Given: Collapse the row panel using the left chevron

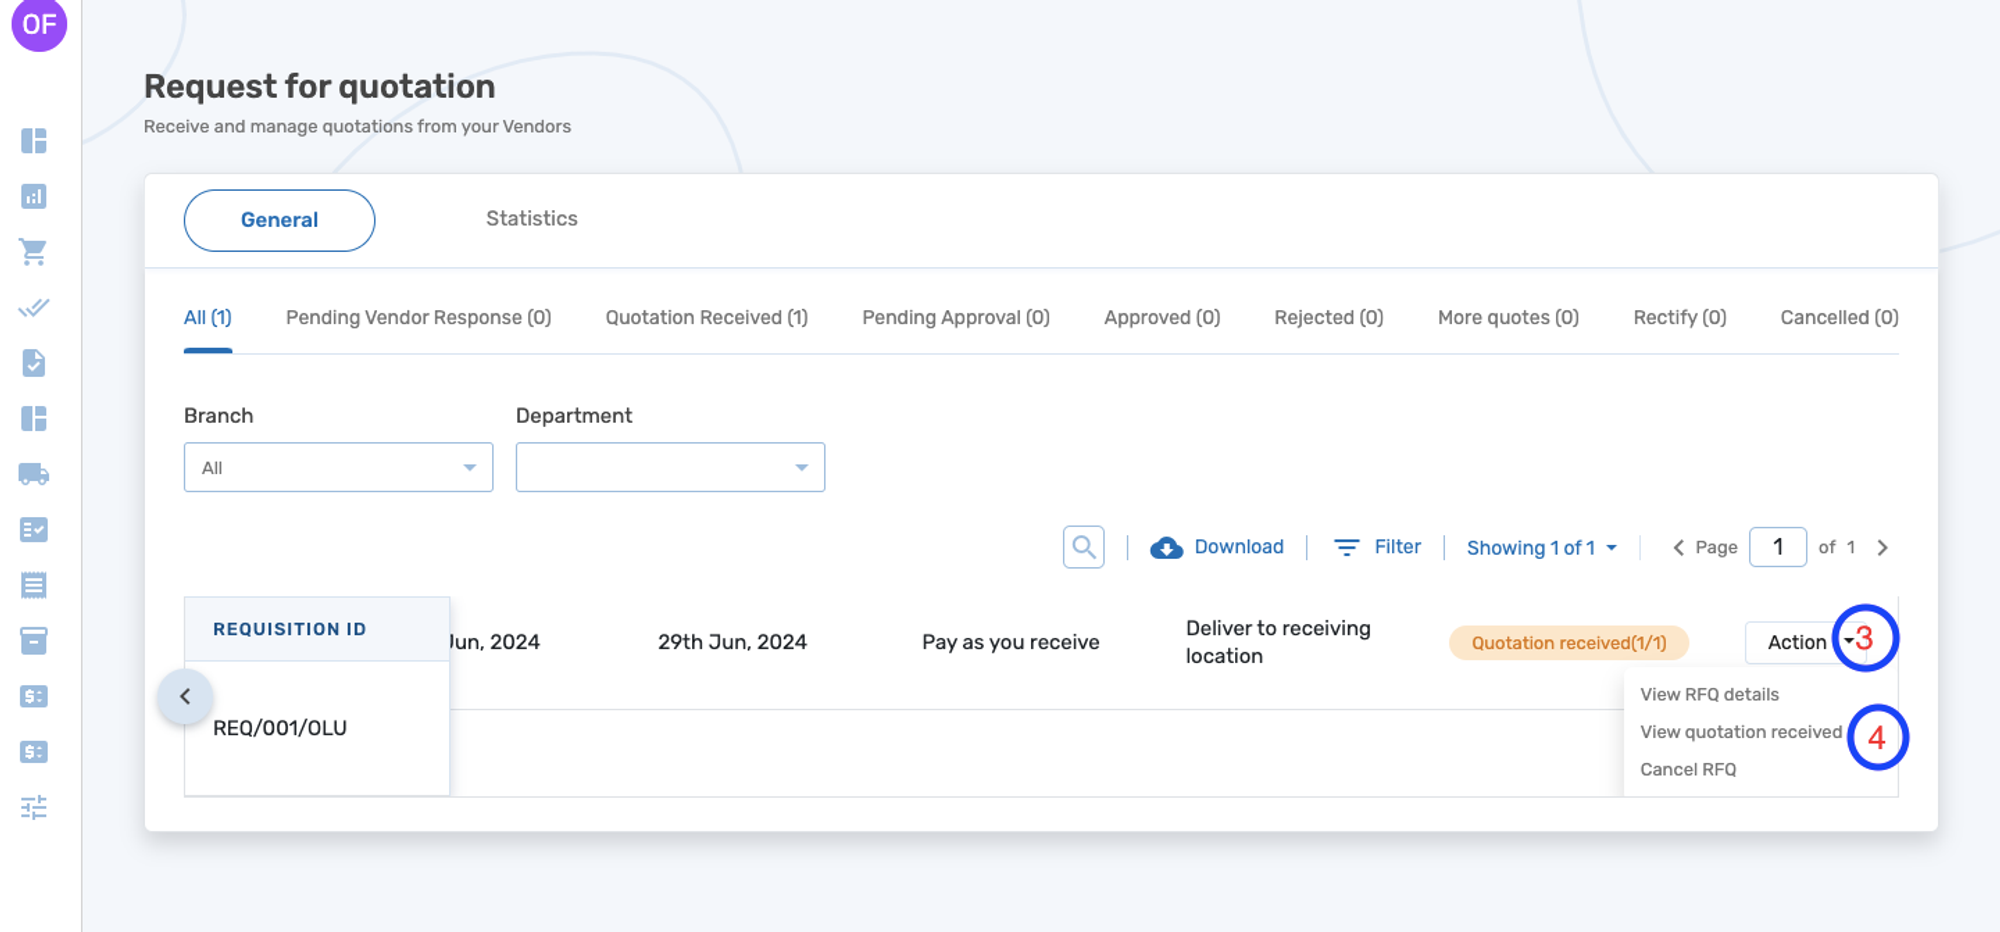Looking at the screenshot, I should click(185, 697).
